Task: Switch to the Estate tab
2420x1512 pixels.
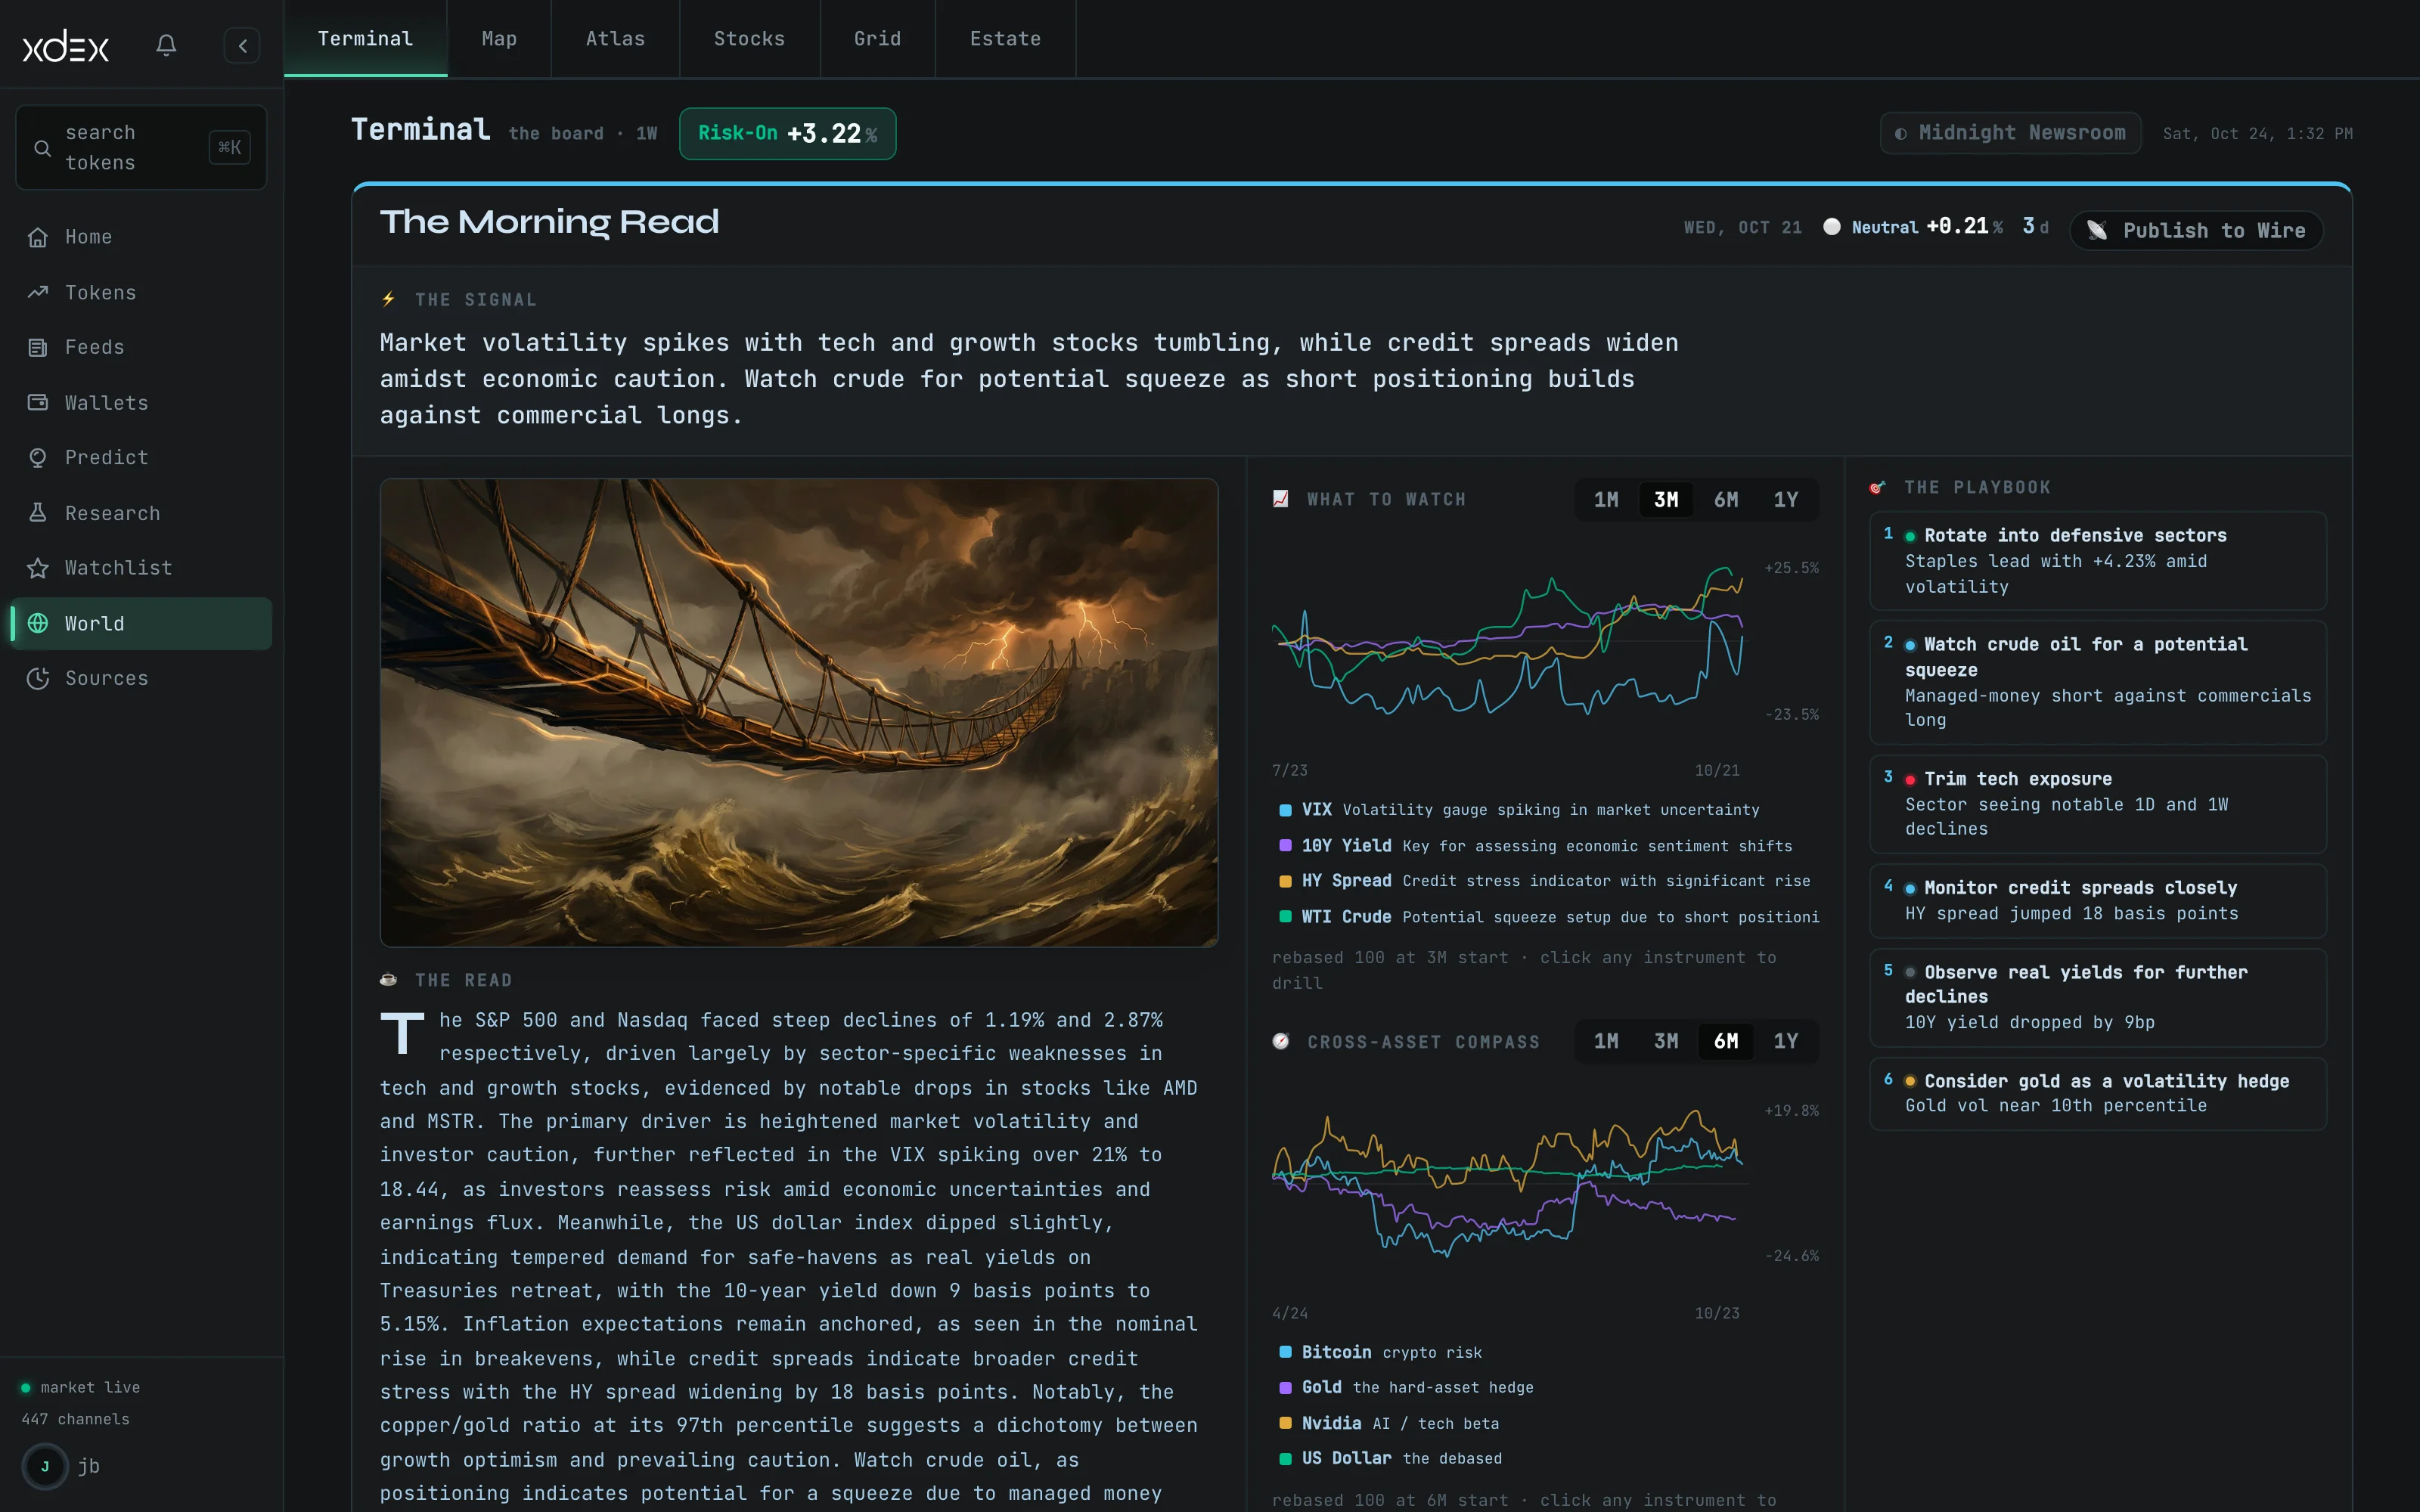Action: point(1005,39)
